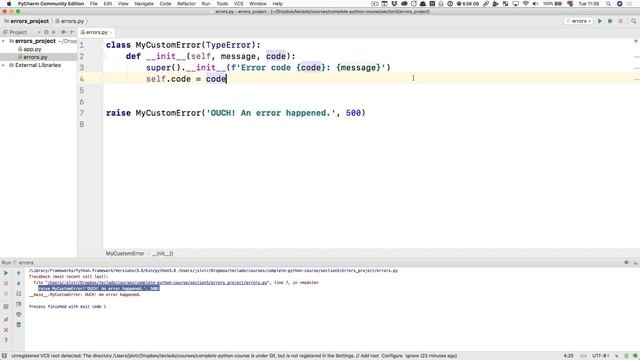
Task: Rerun errors using green play in Run panel
Action: tap(6, 273)
